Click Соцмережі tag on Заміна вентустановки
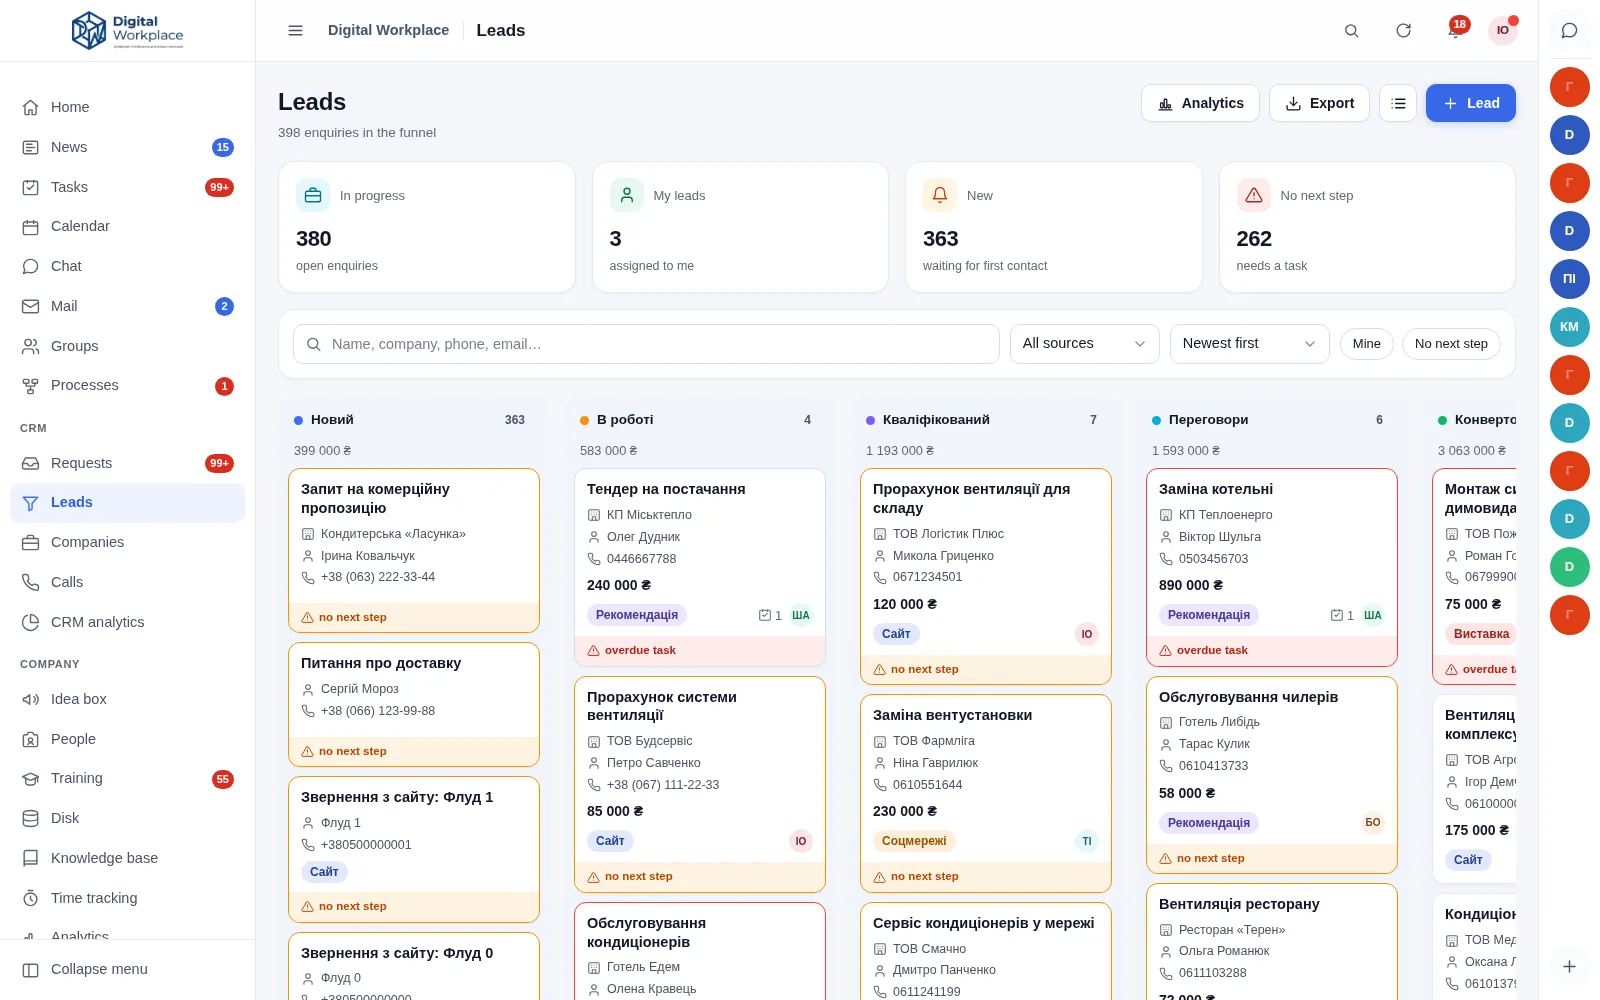1600x1000 pixels. click(x=914, y=841)
